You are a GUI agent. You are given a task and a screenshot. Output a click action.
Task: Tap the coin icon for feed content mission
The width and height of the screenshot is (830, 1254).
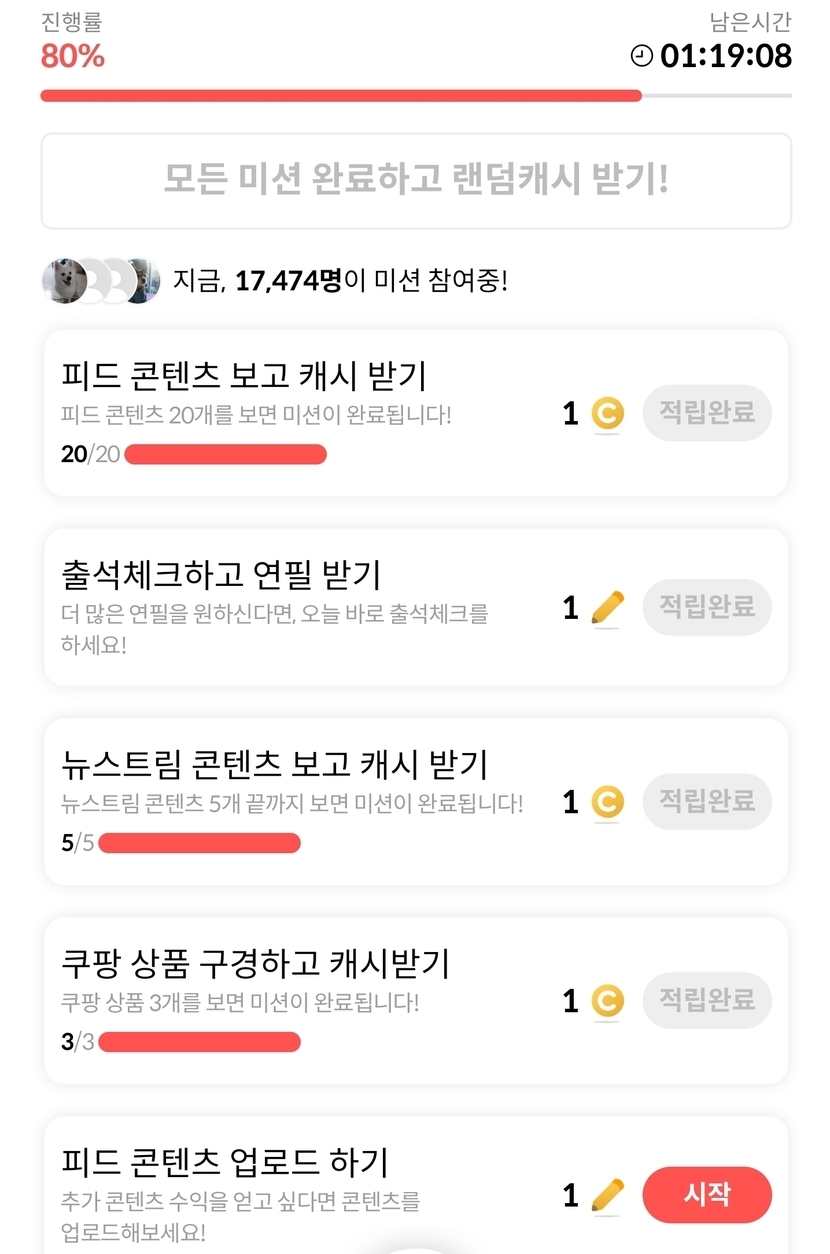[x=607, y=413]
